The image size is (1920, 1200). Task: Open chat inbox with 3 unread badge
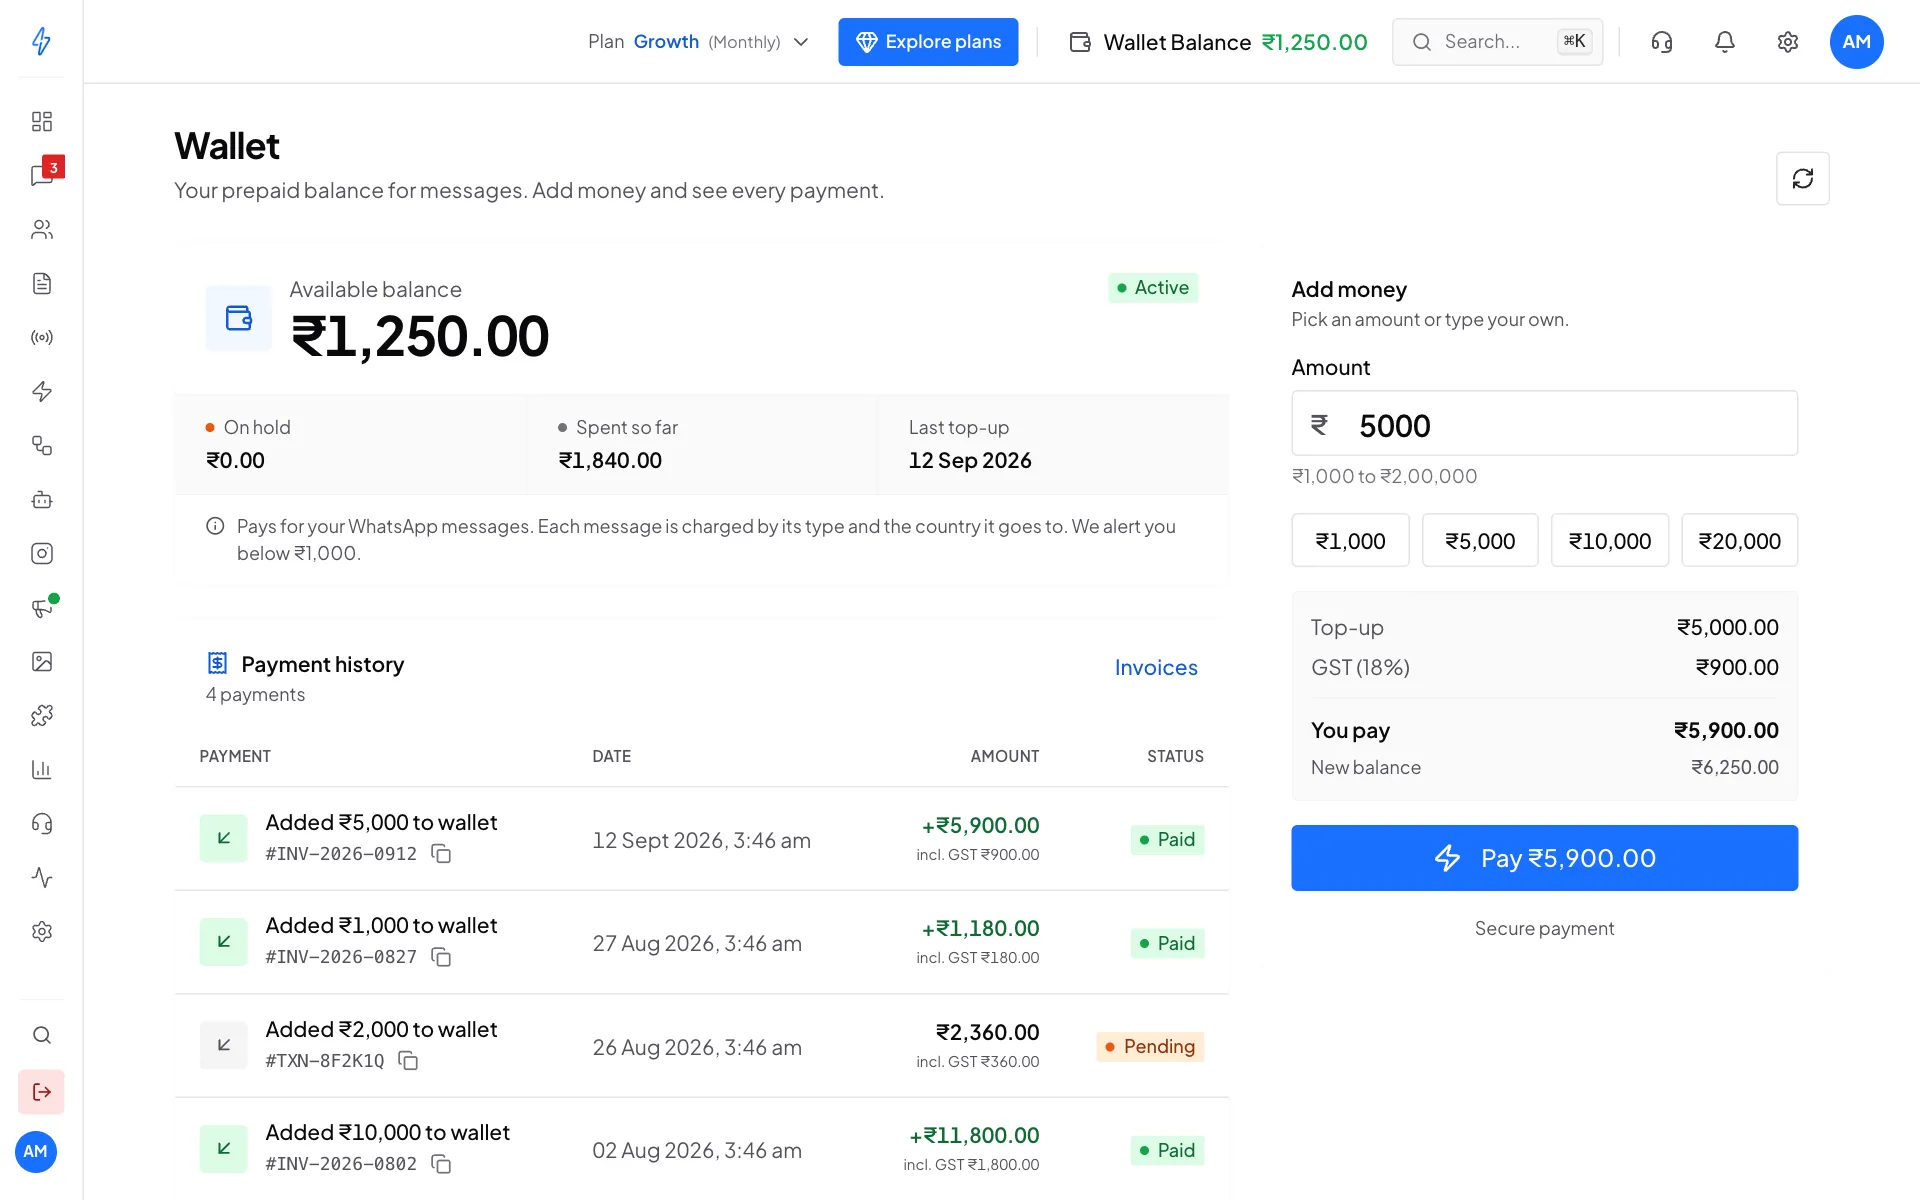[x=41, y=175]
